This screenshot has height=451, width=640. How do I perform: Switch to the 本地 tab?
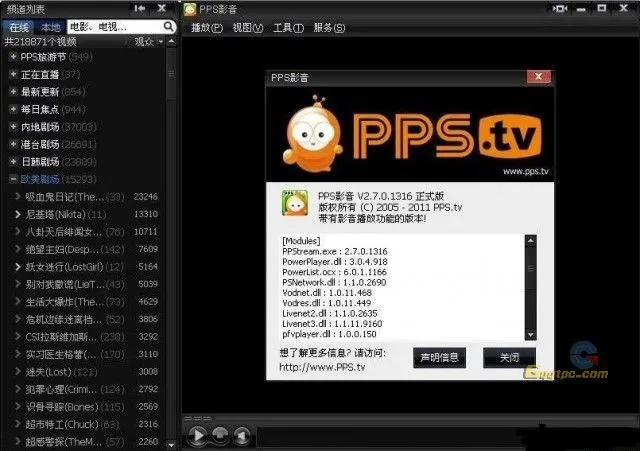pos(51,27)
